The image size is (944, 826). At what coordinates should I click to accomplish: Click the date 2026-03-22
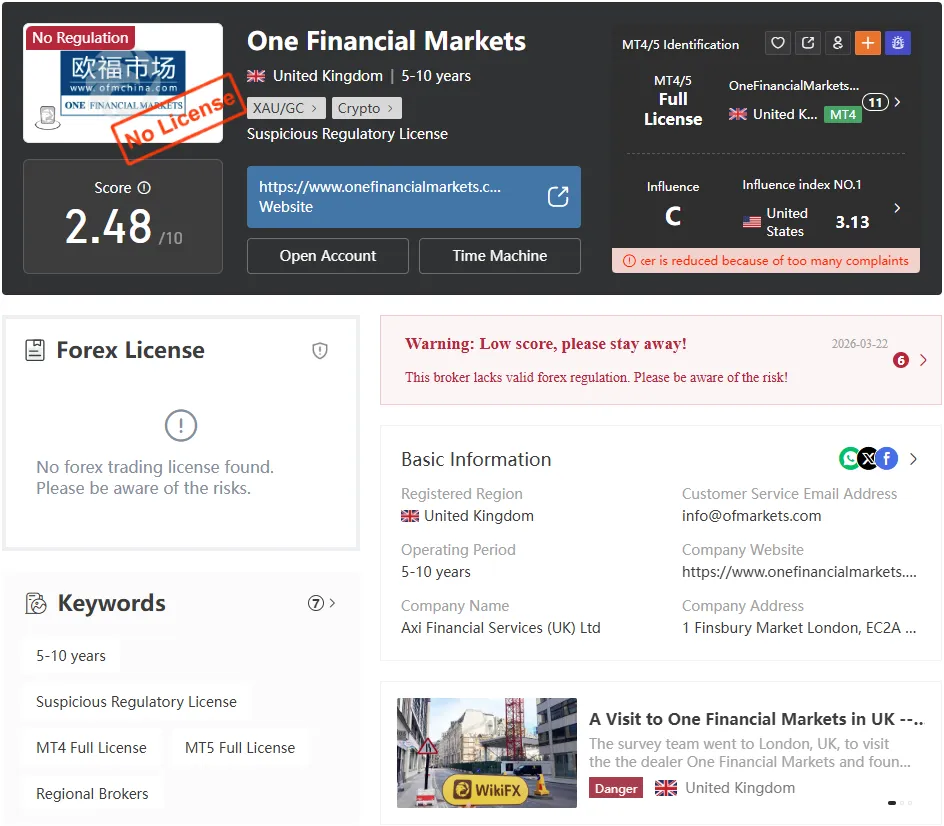click(x=860, y=344)
